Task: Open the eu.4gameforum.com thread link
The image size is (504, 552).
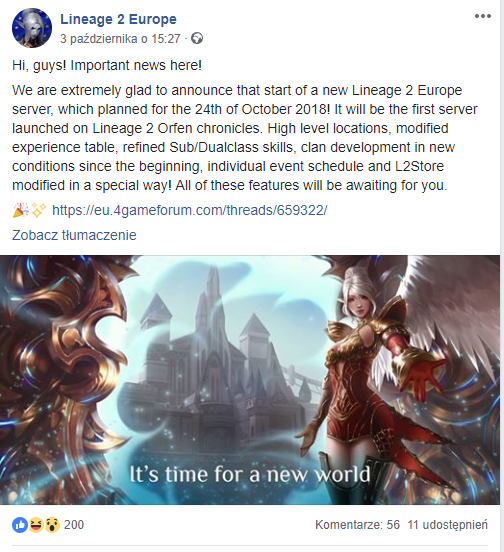Action: 190,210
